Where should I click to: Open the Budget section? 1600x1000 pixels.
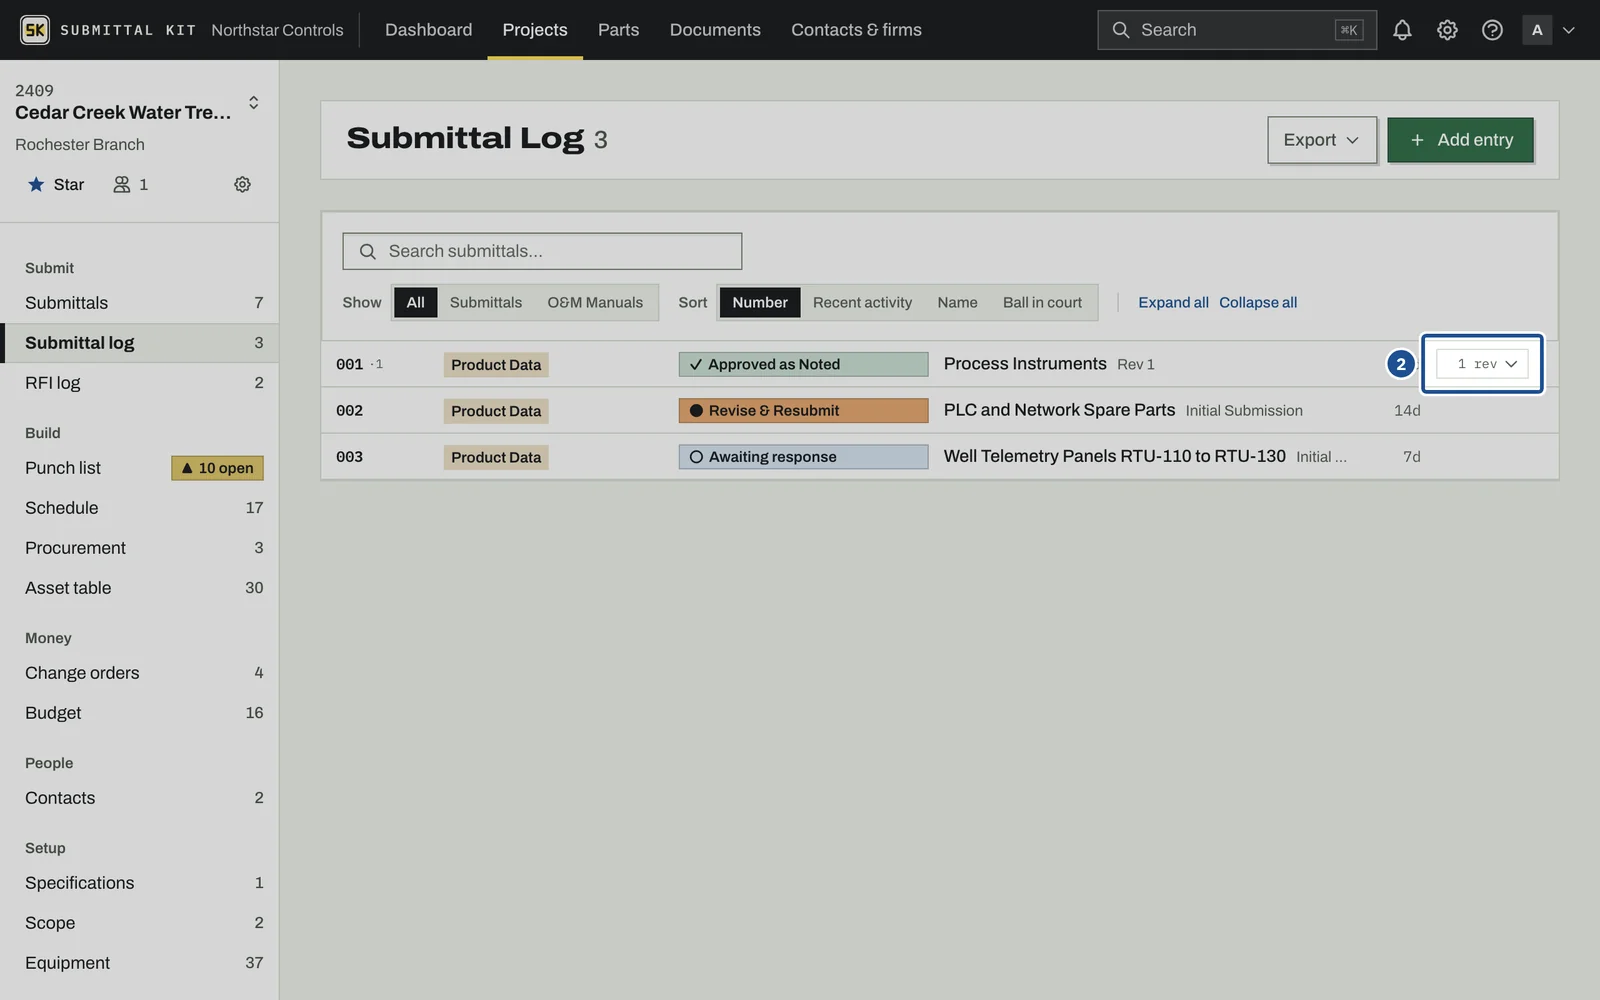(x=140, y=713)
